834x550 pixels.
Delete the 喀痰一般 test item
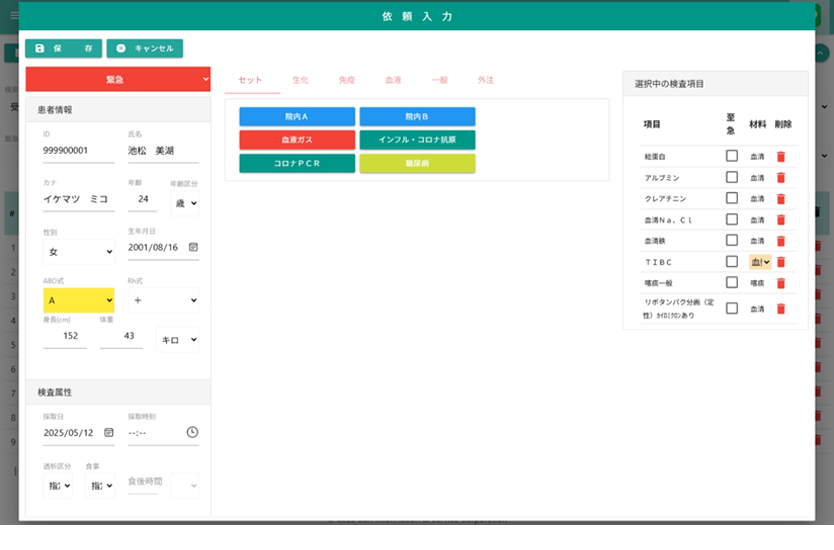click(781, 283)
